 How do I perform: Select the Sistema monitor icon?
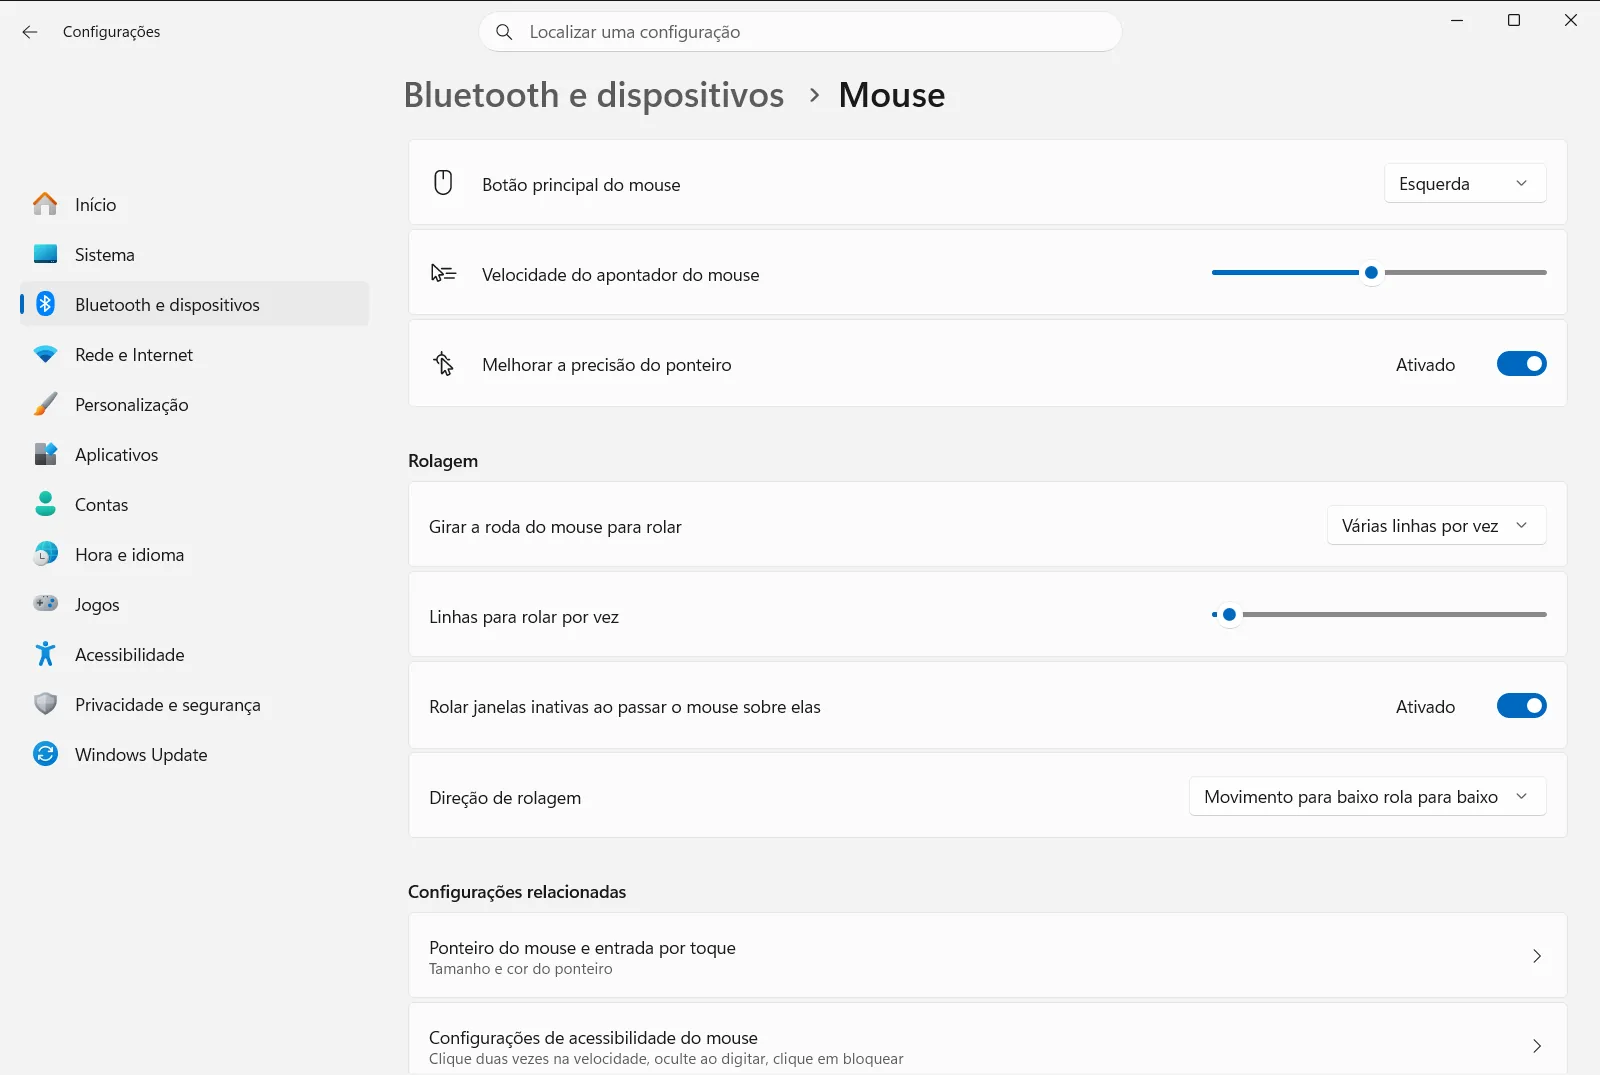tap(45, 254)
